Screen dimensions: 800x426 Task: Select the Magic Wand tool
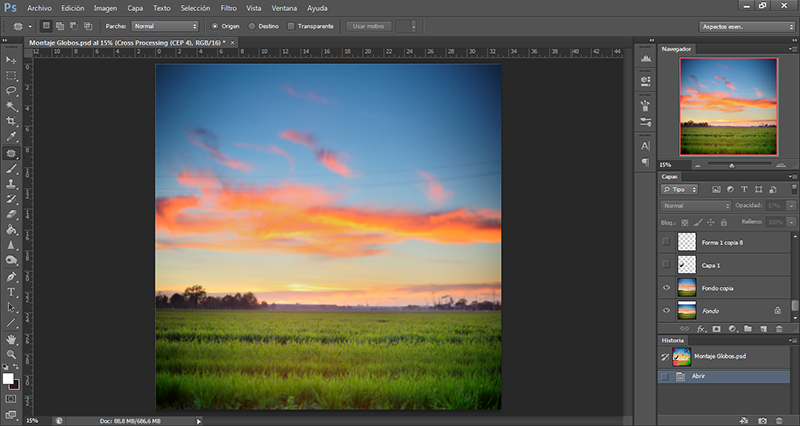pos(11,106)
